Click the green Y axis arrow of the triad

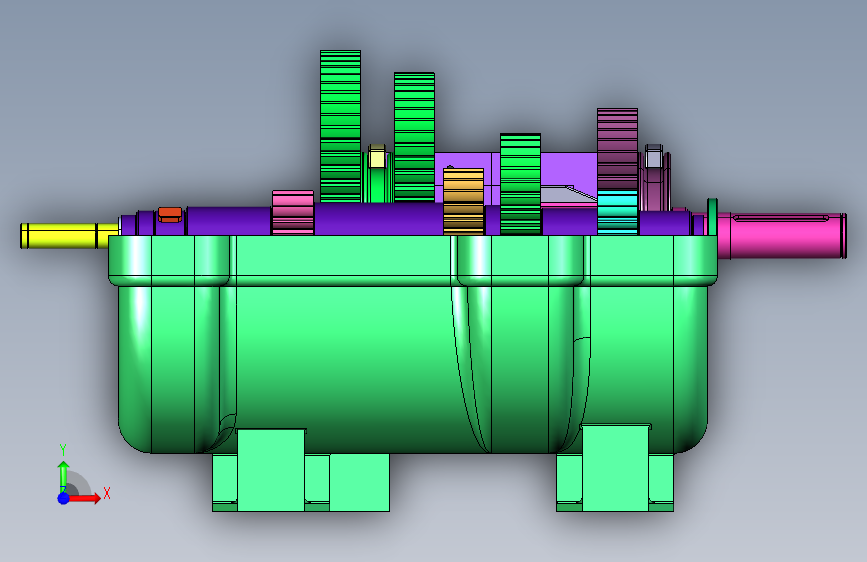tap(63, 476)
